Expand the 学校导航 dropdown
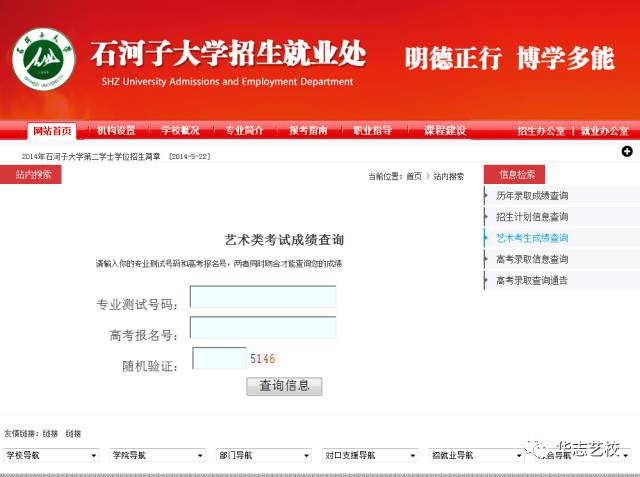 pos(52,455)
